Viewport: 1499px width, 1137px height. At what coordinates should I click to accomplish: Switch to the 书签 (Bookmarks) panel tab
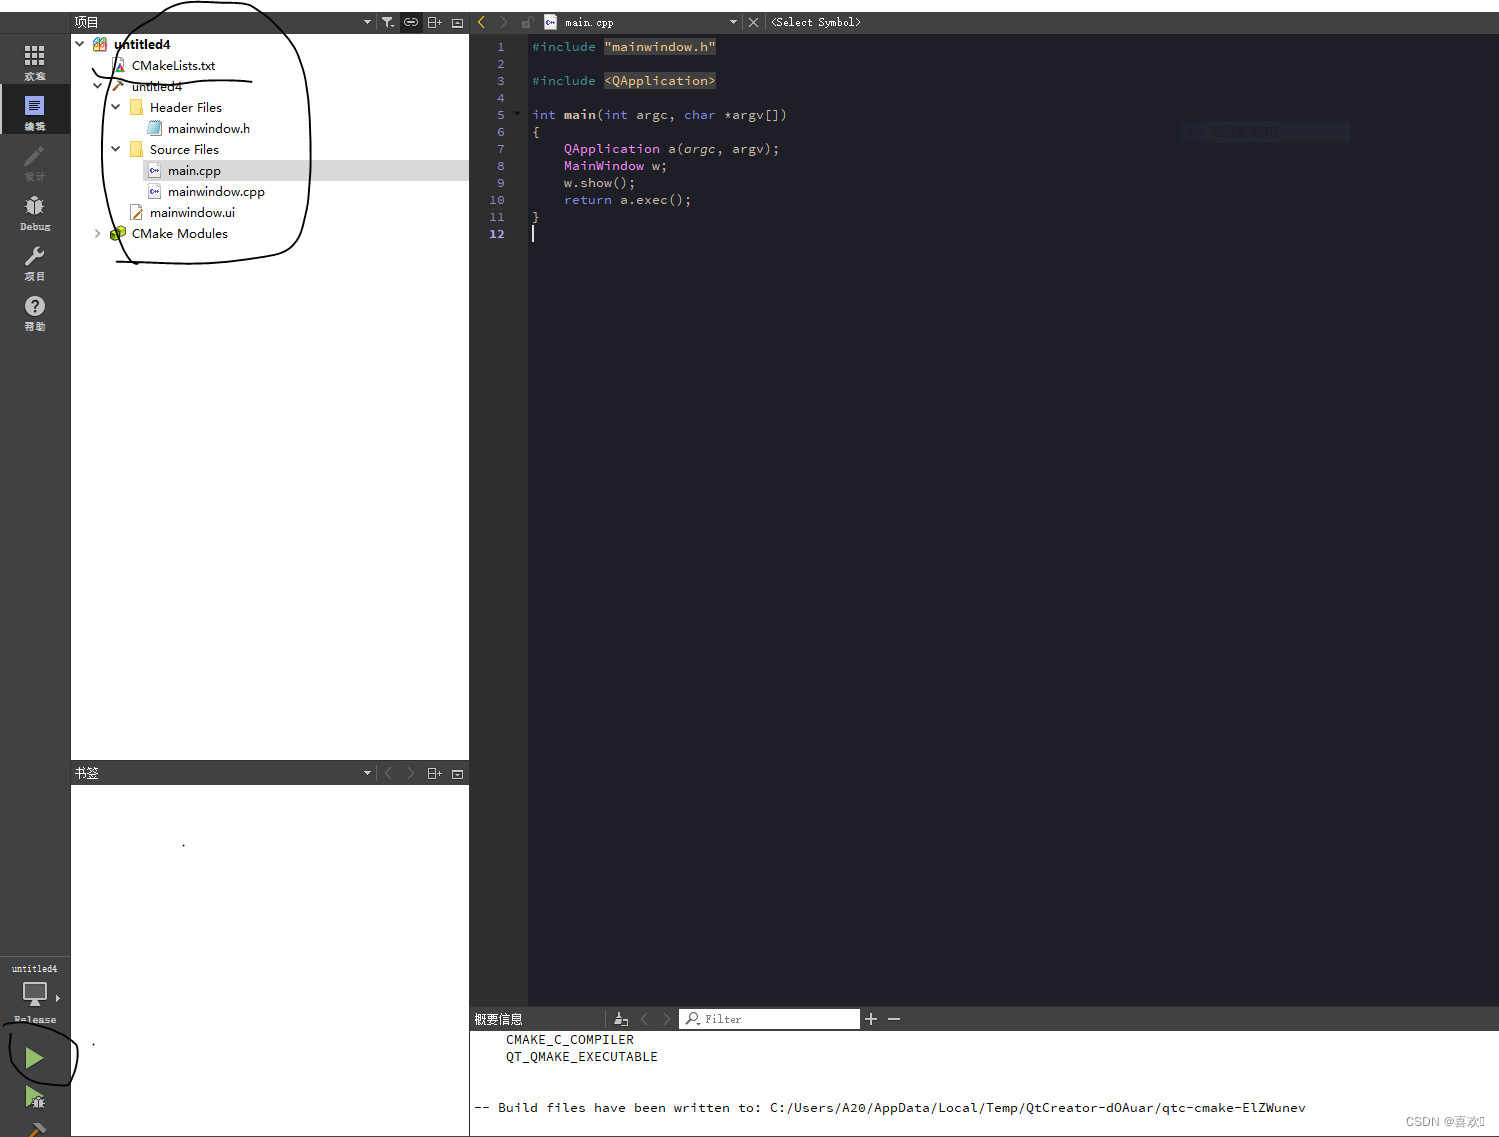pyautogui.click(x=86, y=772)
